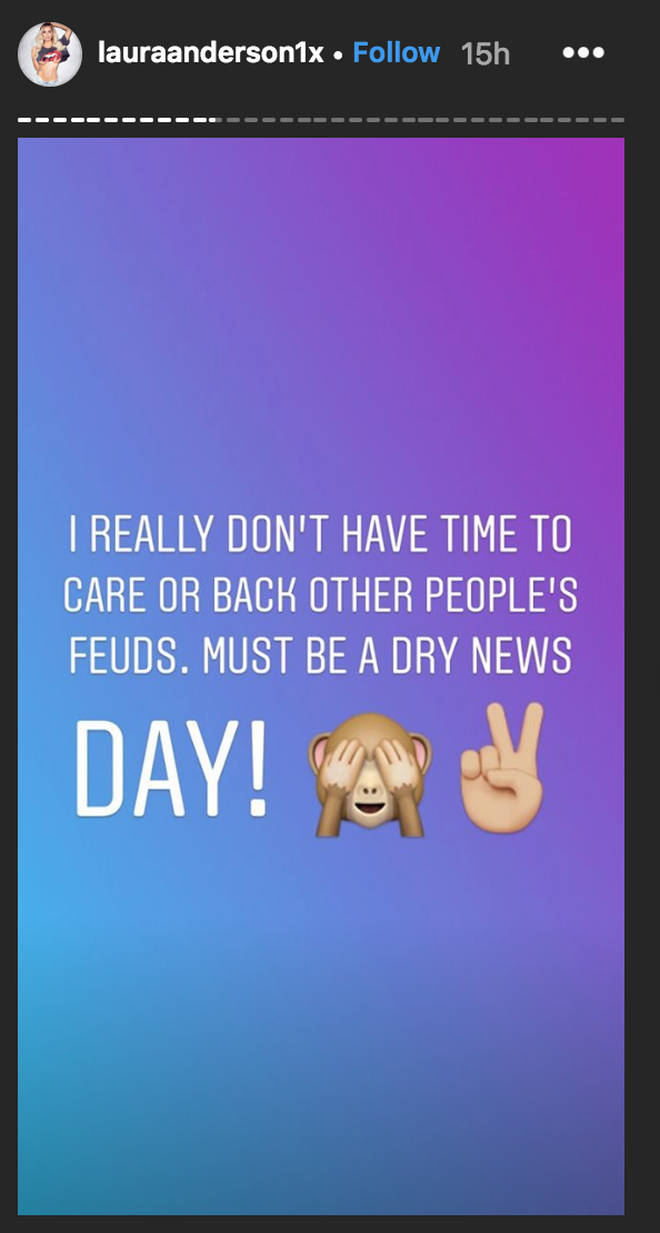Screen dimensions: 660x1233
Task: Jump to last grey story progress segment
Action: 617,119
